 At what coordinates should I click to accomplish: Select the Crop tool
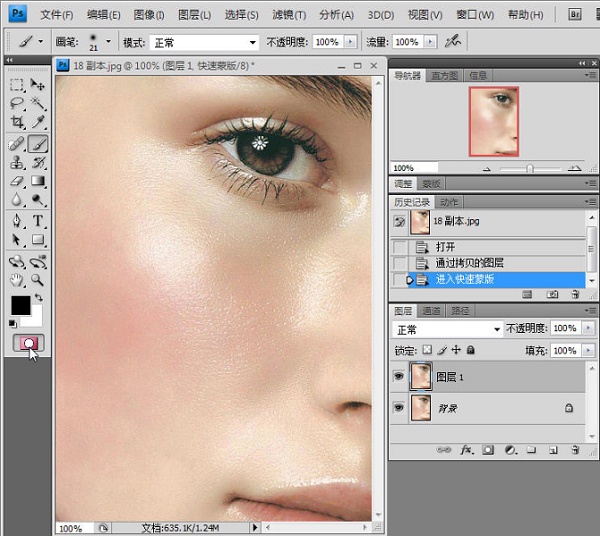[16, 122]
